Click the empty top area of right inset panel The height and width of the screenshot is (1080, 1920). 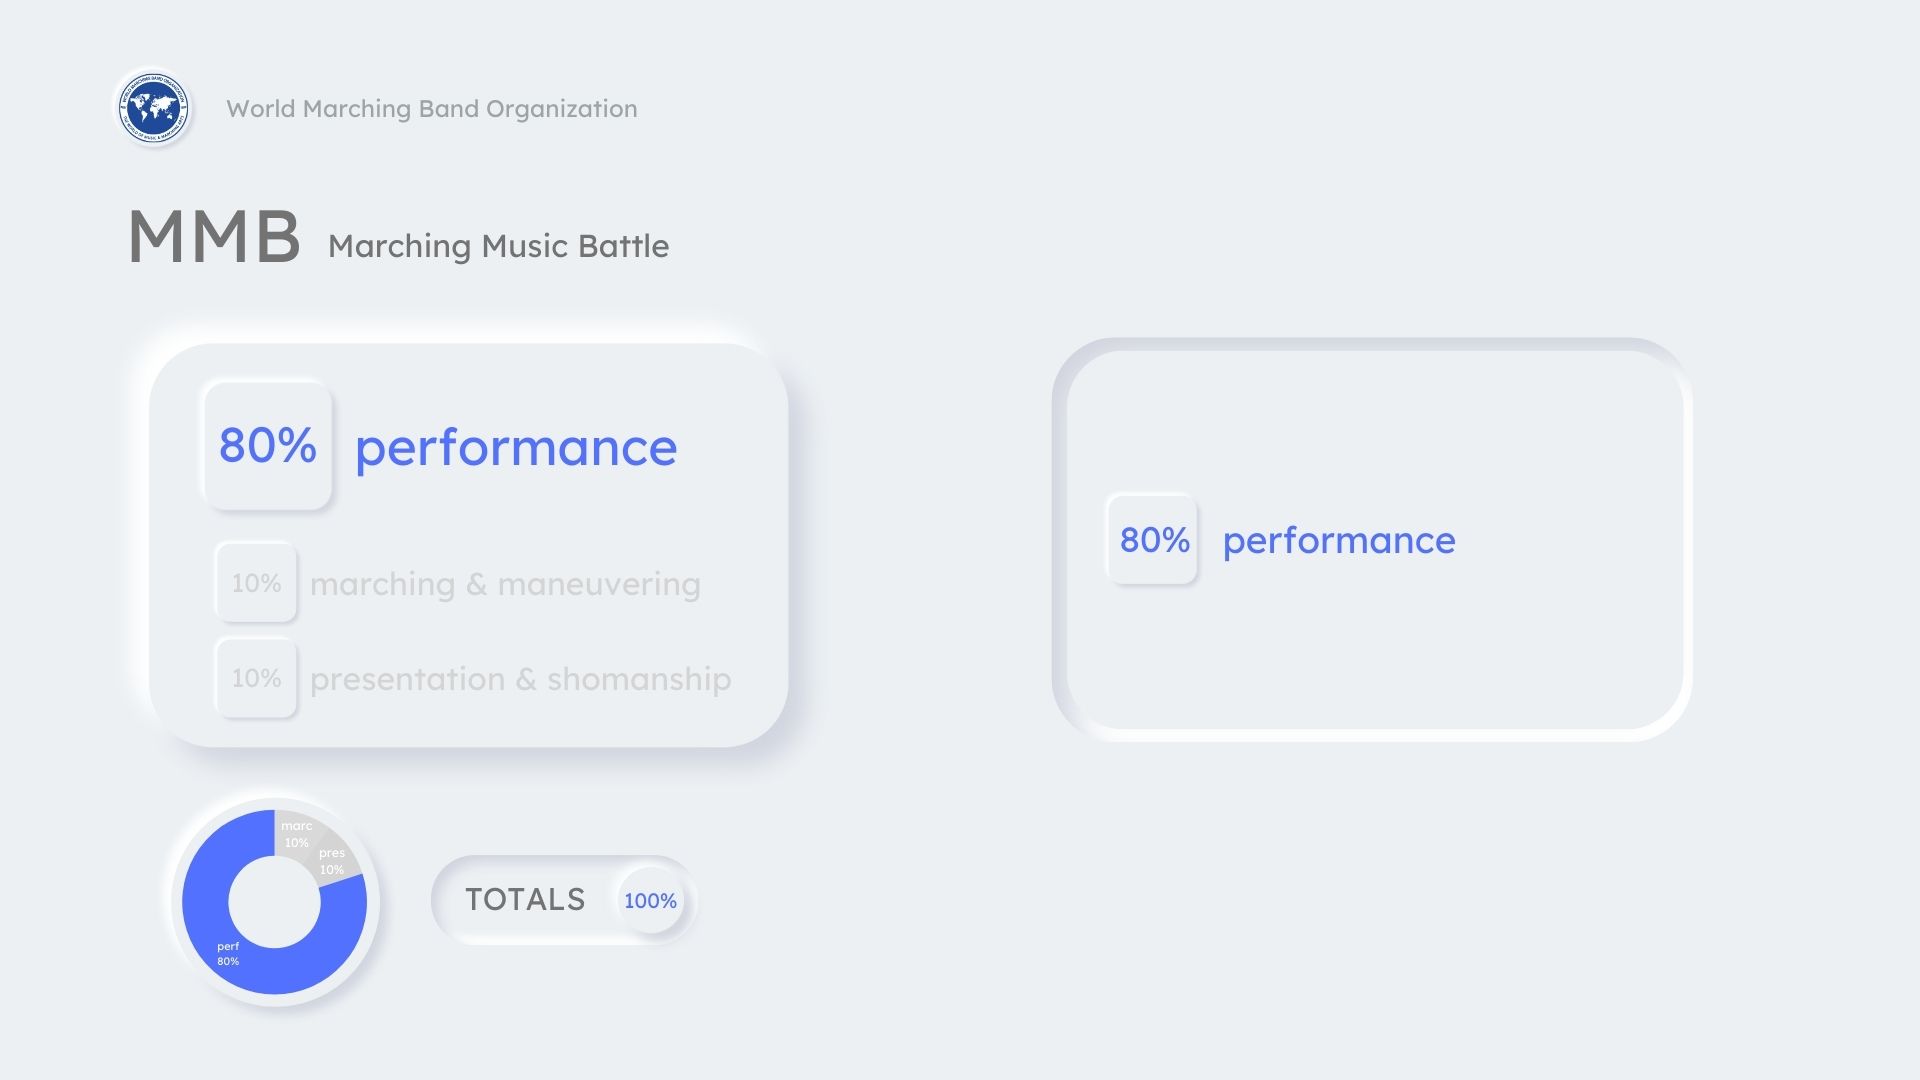(x=1370, y=420)
